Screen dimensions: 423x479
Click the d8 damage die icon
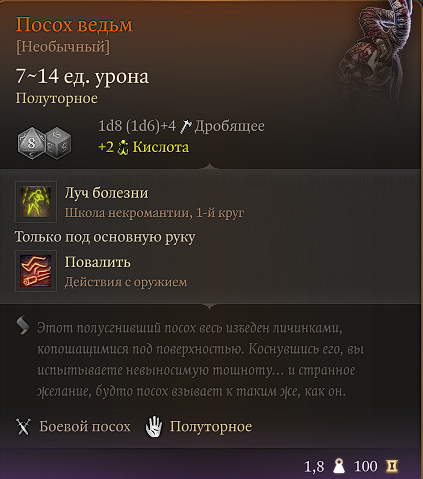(x=32, y=143)
